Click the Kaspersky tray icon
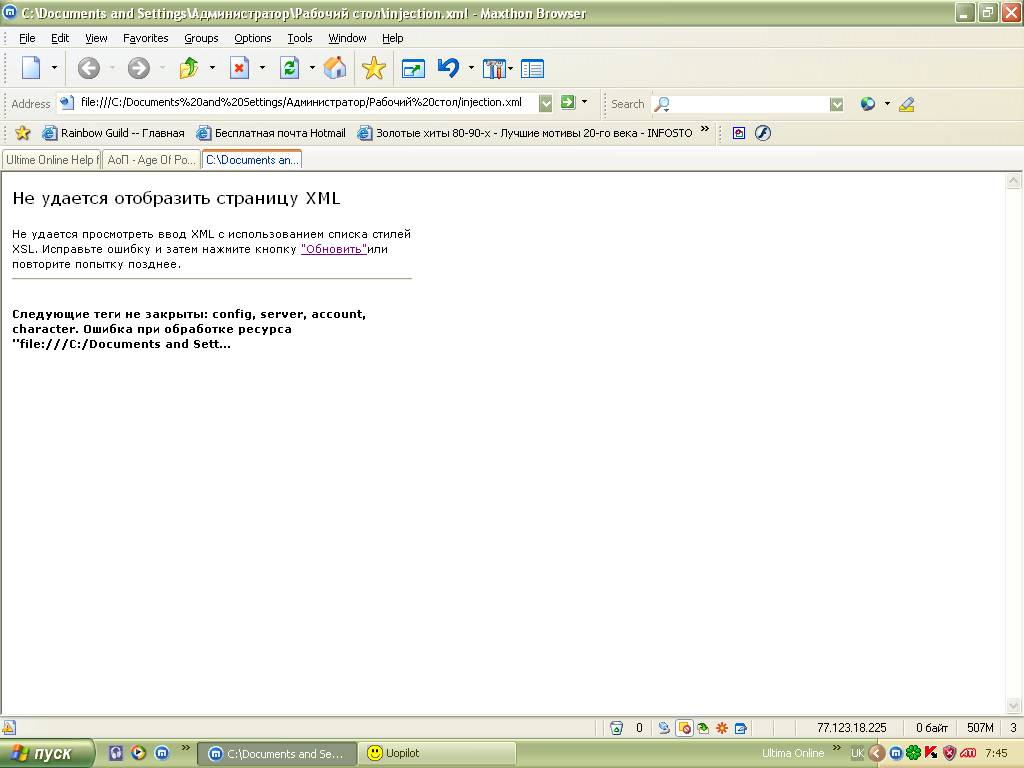Image resolution: width=1024 pixels, height=768 pixels. click(931, 753)
